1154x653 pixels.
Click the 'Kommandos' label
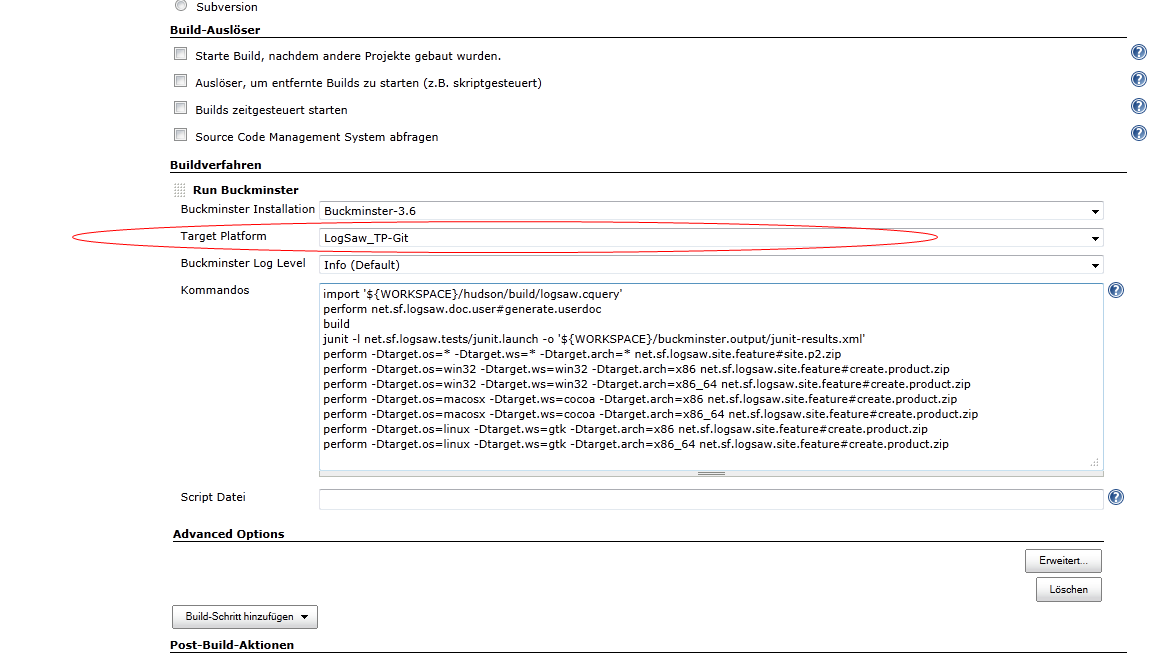pos(215,290)
